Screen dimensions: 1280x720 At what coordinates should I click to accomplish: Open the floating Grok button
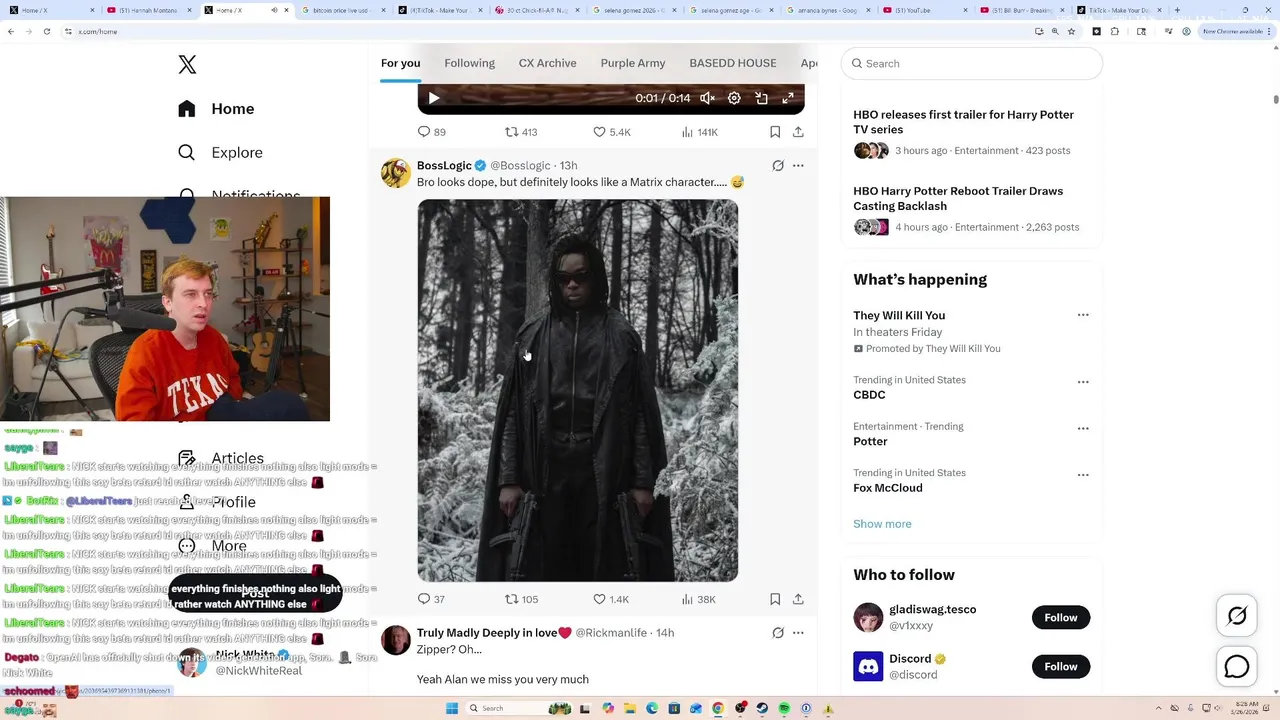click(1237, 617)
